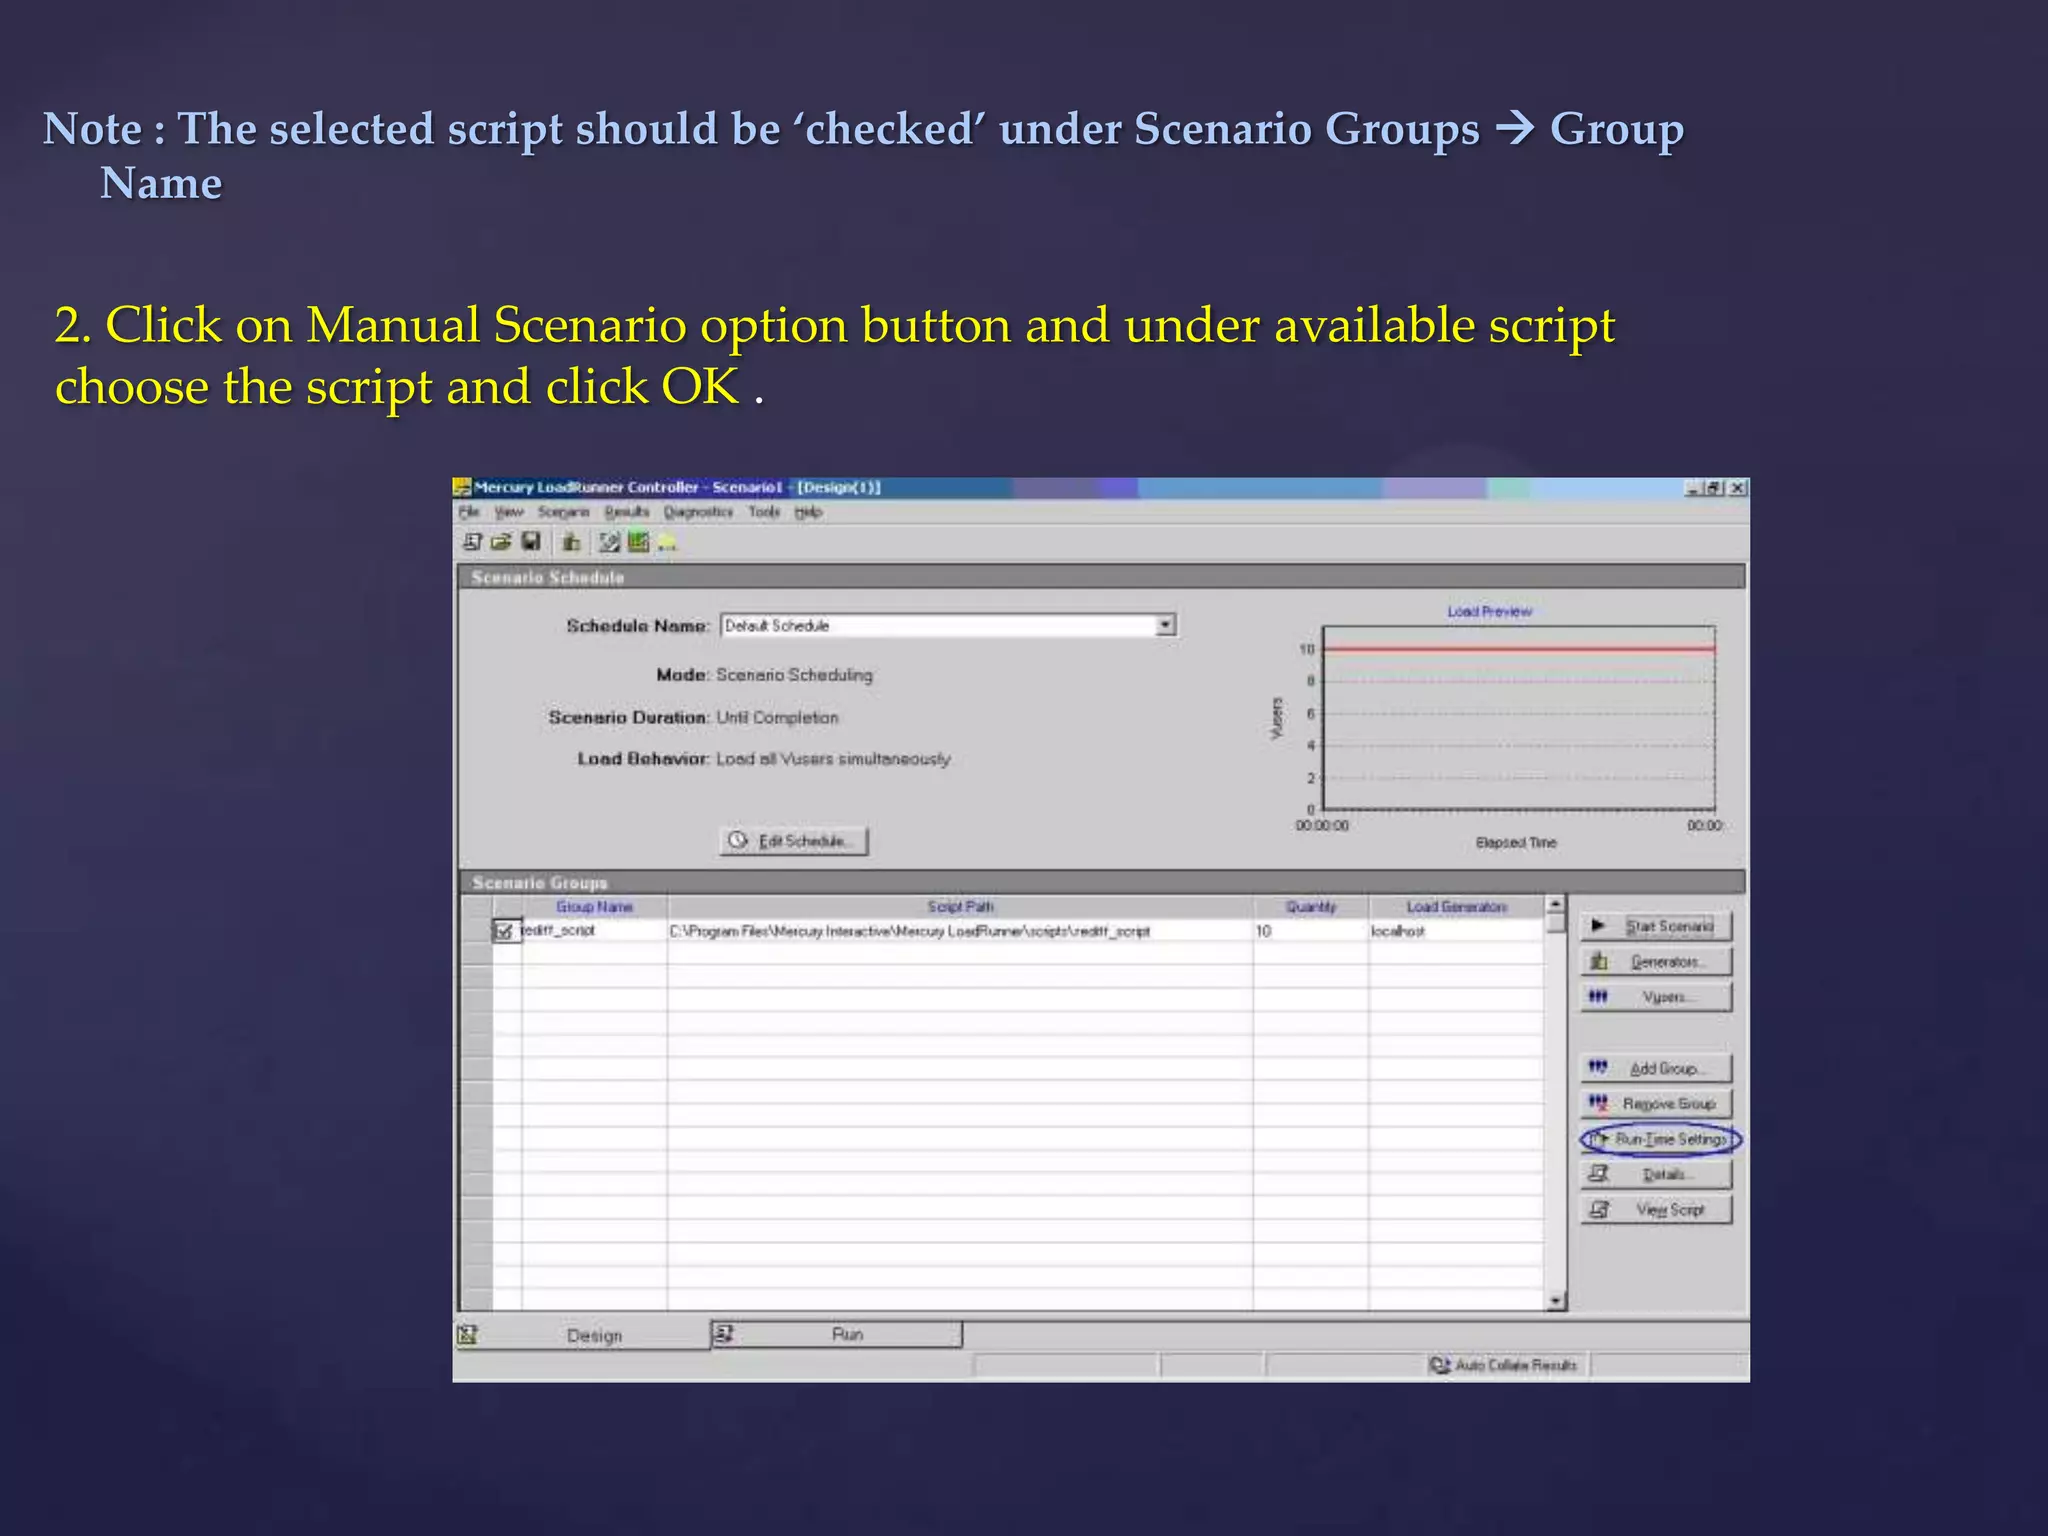
Task: Click the Load Preview graph title
Action: 1489,611
